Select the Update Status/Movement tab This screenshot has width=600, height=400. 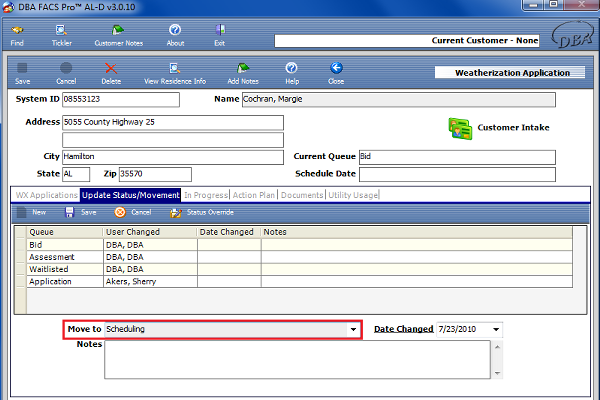coord(130,195)
